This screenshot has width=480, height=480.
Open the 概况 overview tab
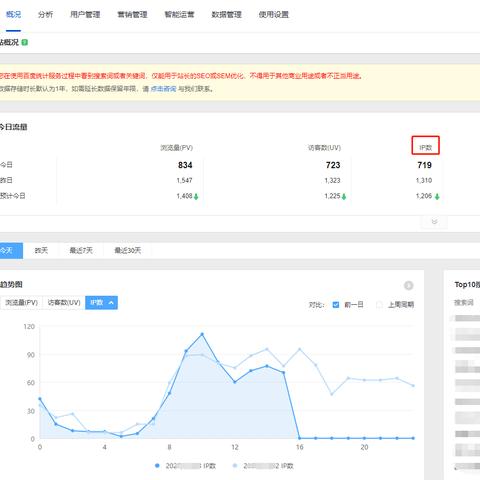13,15
